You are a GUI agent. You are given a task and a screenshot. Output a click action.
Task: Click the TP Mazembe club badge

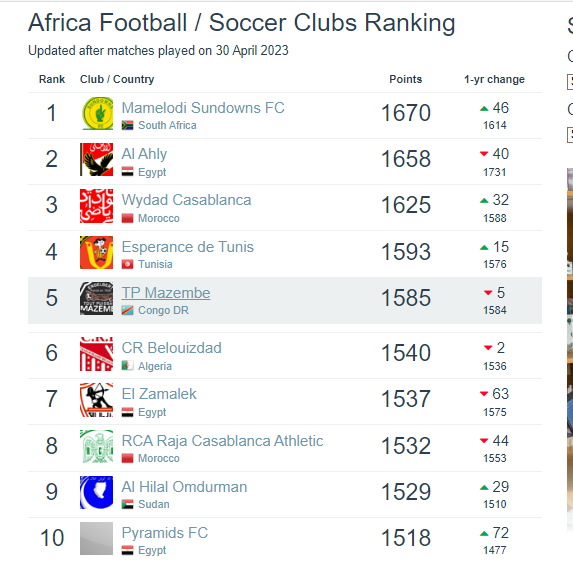(96, 298)
